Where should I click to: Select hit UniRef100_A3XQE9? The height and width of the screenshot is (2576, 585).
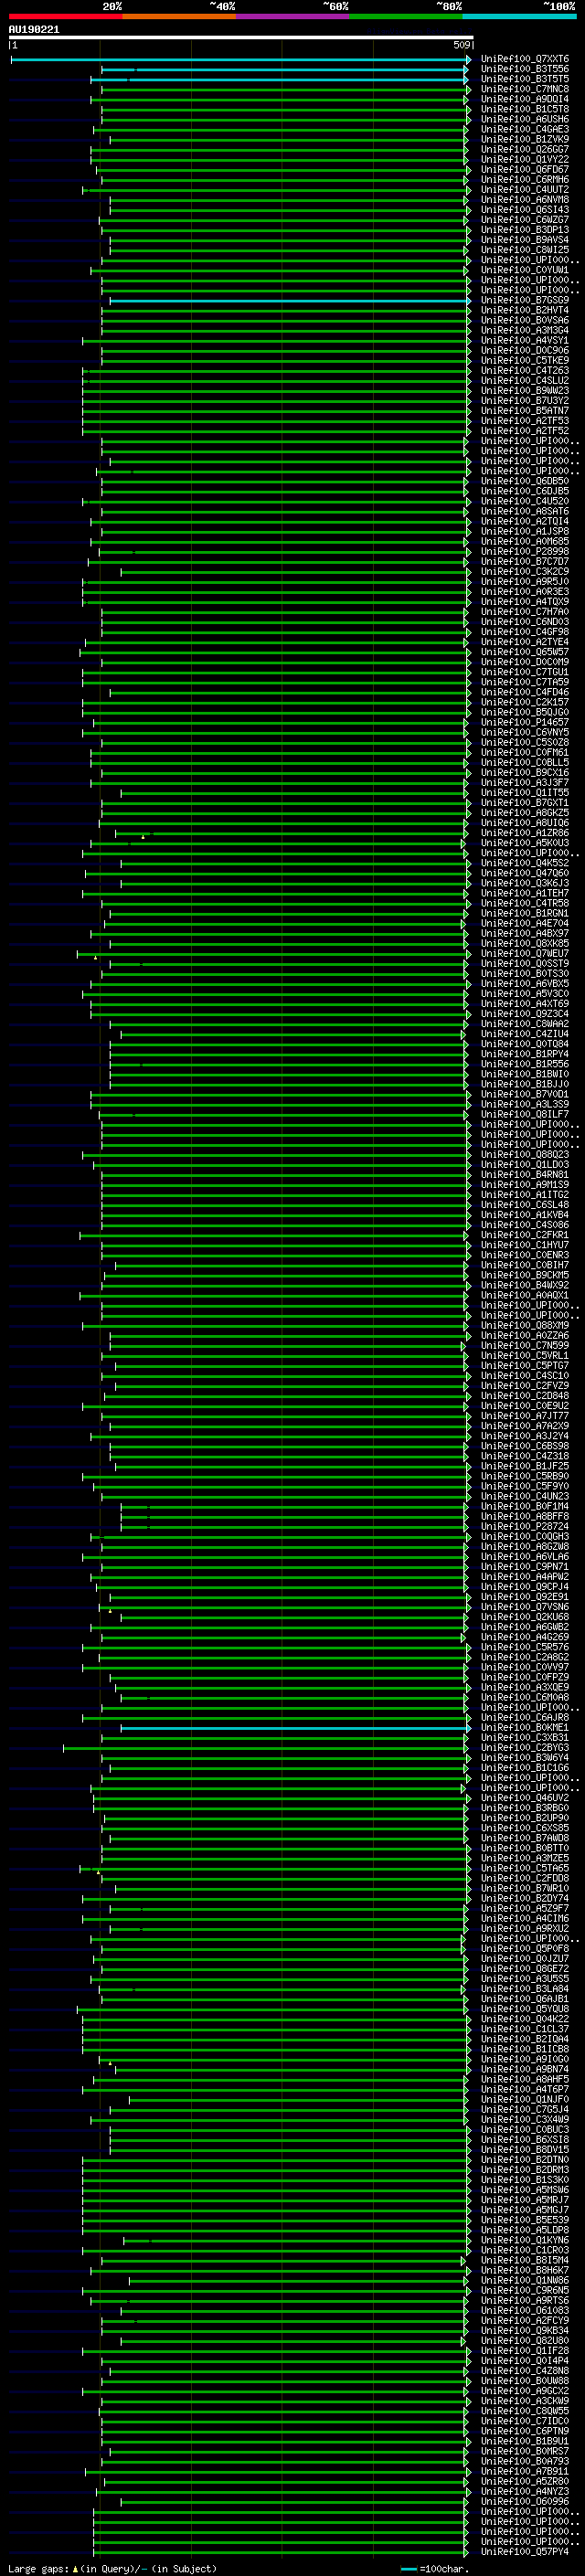pyautogui.click(x=525, y=1688)
